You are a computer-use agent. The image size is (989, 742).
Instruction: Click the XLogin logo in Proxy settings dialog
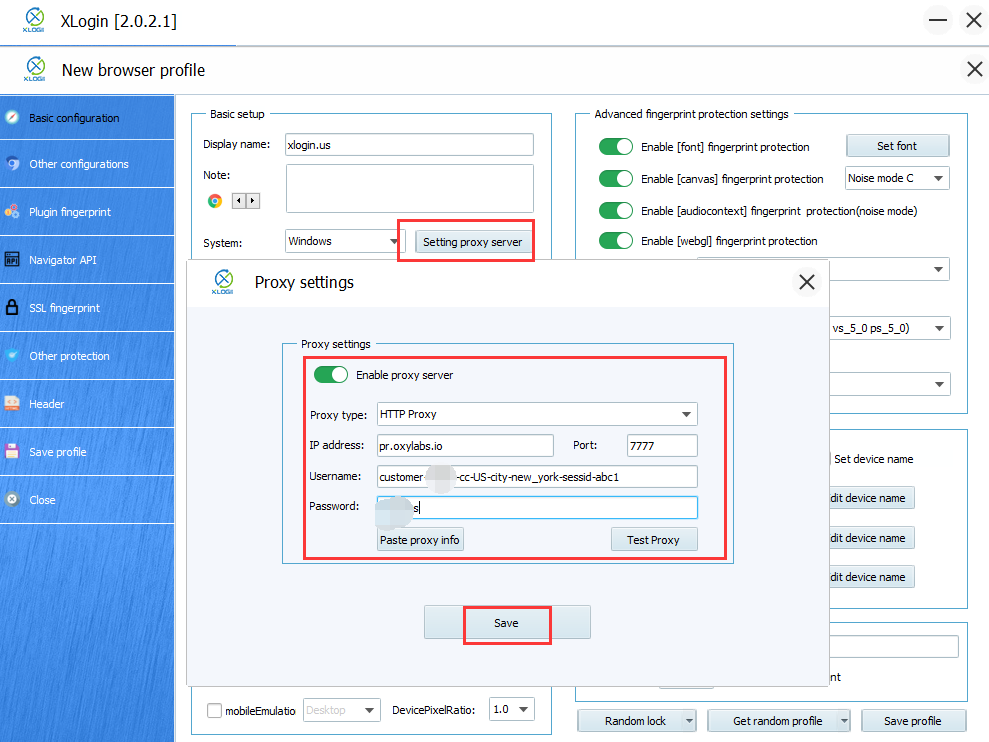[x=223, y=281]
